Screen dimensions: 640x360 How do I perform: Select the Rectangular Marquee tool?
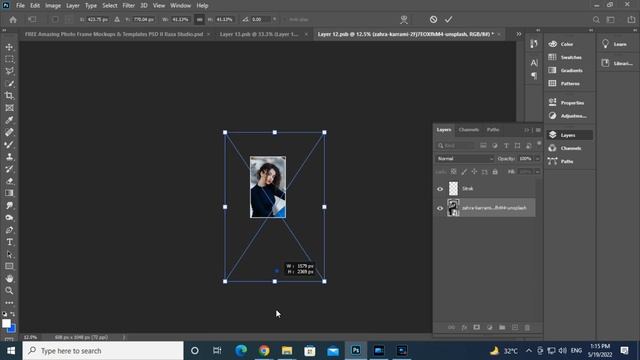pos(9,59)
